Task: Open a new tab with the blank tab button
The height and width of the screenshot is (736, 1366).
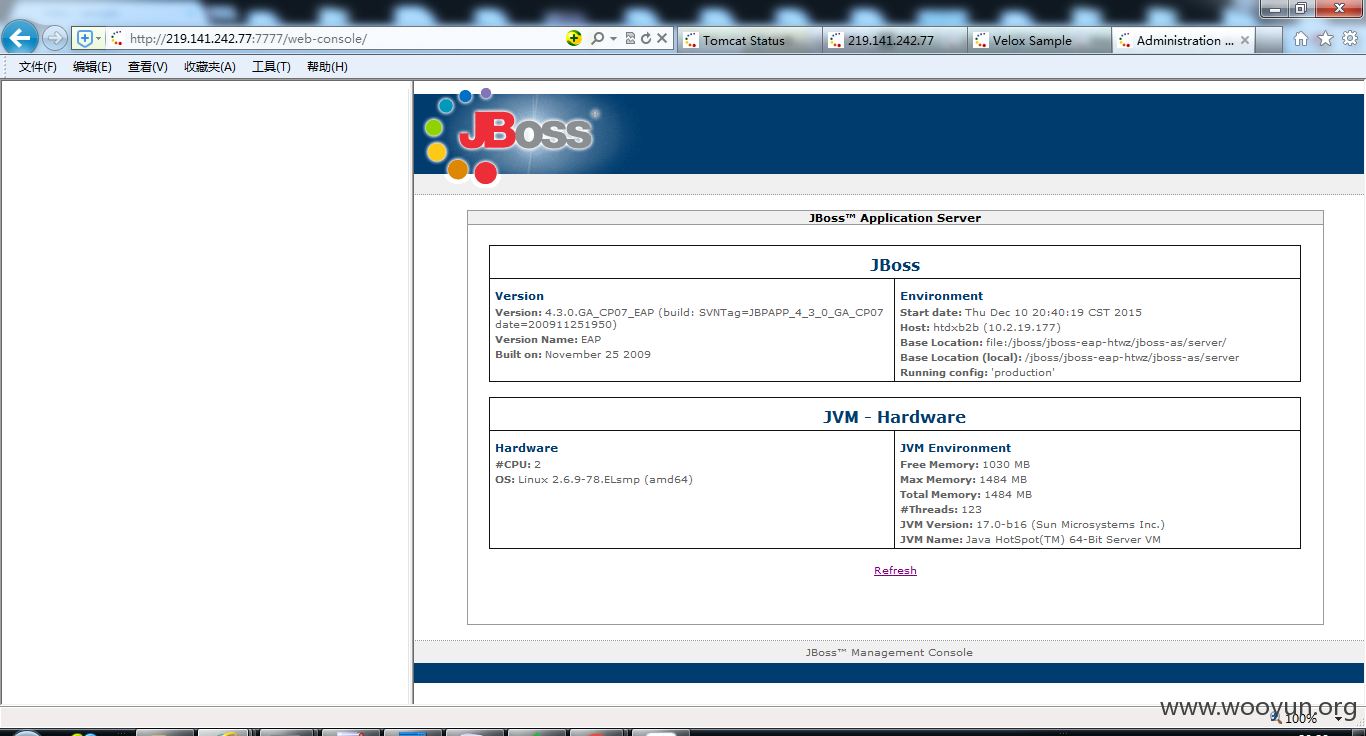Action: tap(1269, 40)
